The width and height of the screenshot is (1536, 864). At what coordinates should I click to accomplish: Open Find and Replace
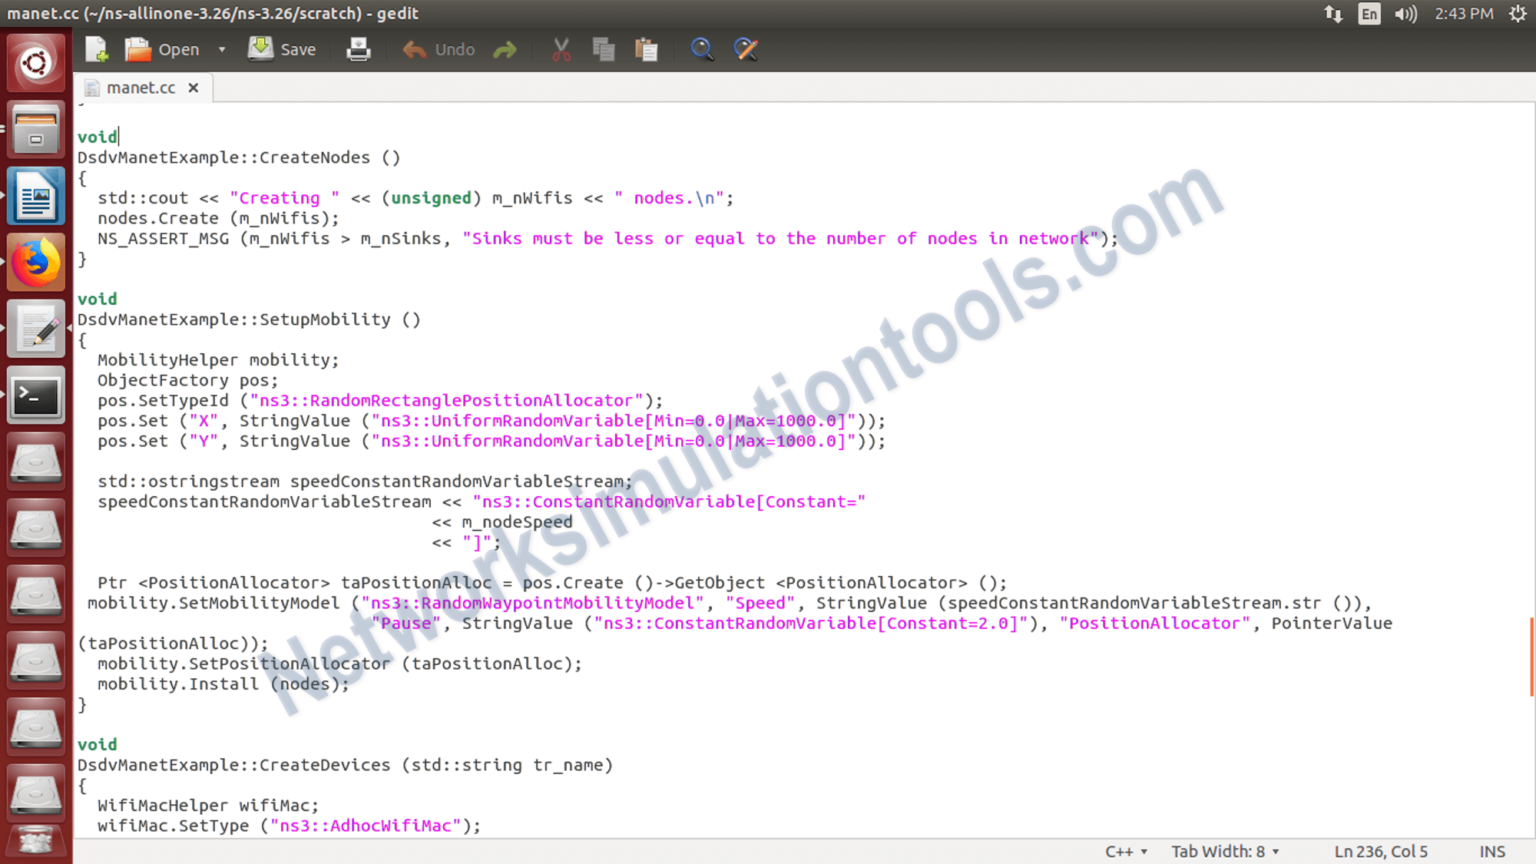pos(746,48)
